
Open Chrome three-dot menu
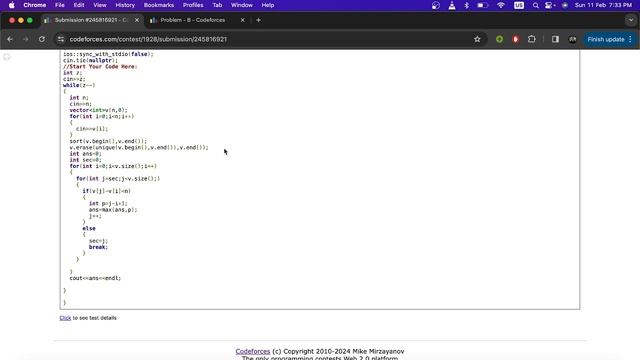point(631,39)
